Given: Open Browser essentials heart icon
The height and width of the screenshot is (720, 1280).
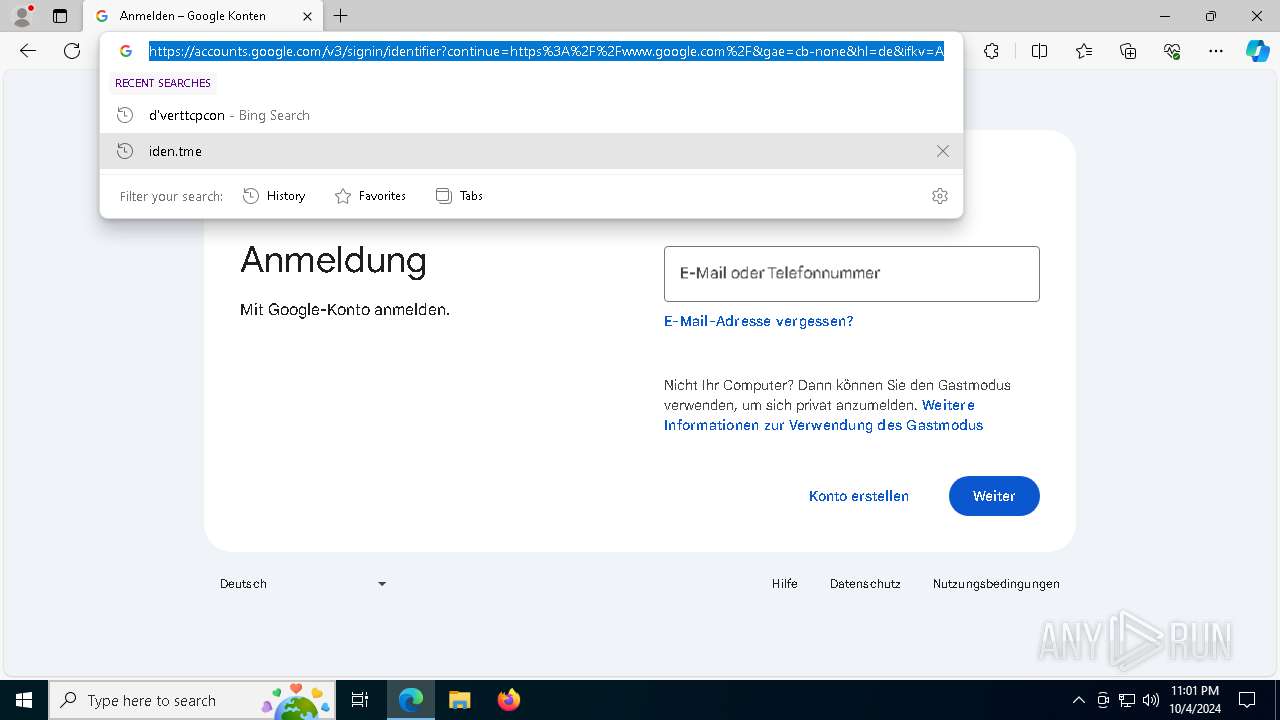Looking at the screenshot, I should pyautogui.click(x=1172, y=51).
